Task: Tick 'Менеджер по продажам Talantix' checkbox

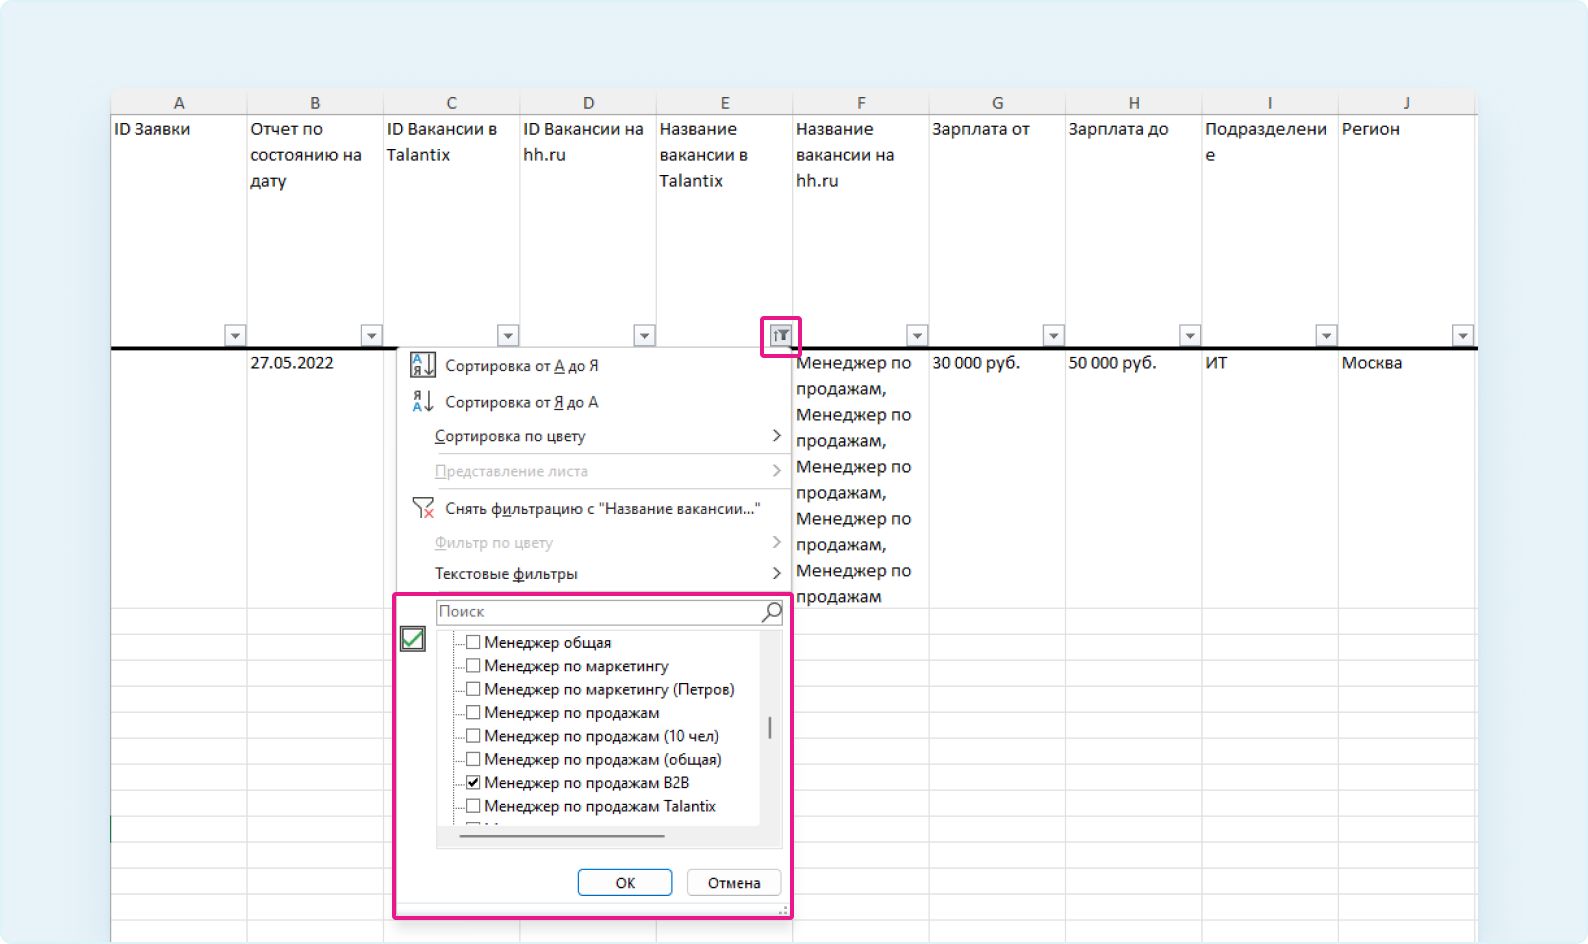Action: (x=473, y=806)
